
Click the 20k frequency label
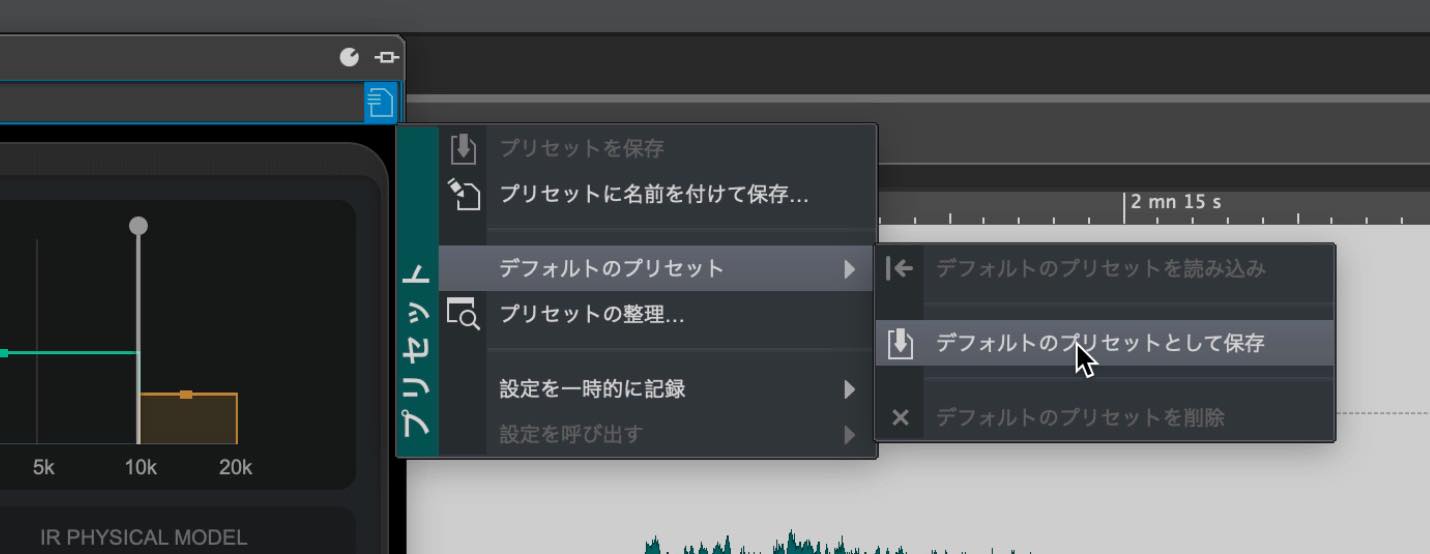click(236, 467)
